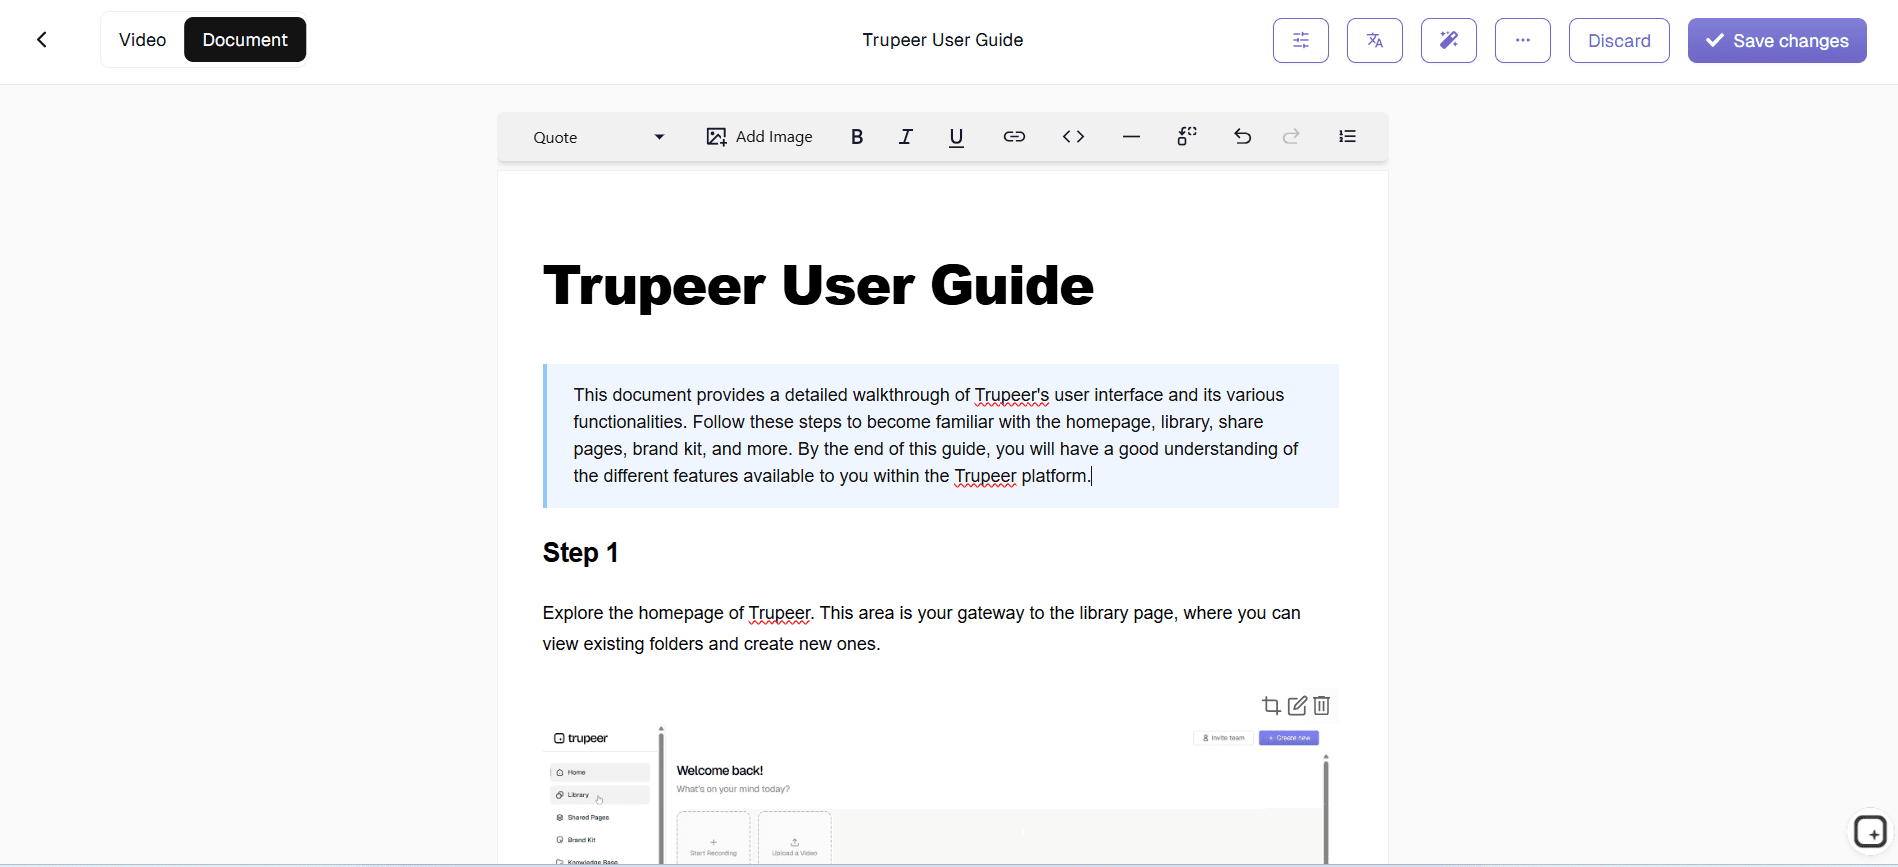Click the AI magic wand icon button
Image resolution: width=1898 pixels, height=867 pixels.
1449,40
